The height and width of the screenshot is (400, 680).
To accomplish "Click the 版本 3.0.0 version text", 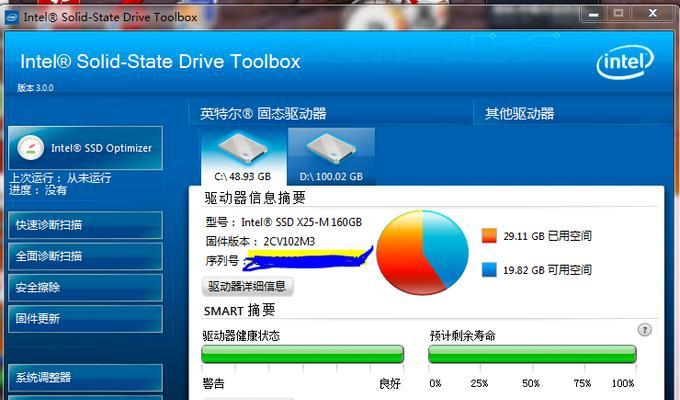I will (36, 88).
